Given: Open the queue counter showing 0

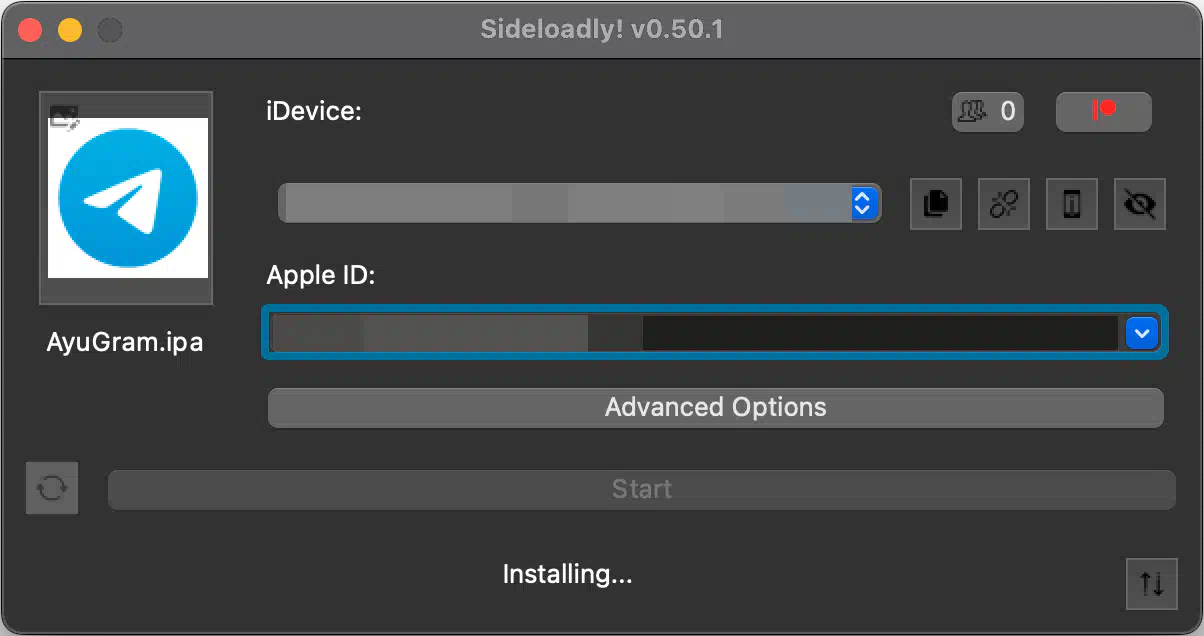Looking at the screenshot, I should pyautogui.click(x=987, y=111).
